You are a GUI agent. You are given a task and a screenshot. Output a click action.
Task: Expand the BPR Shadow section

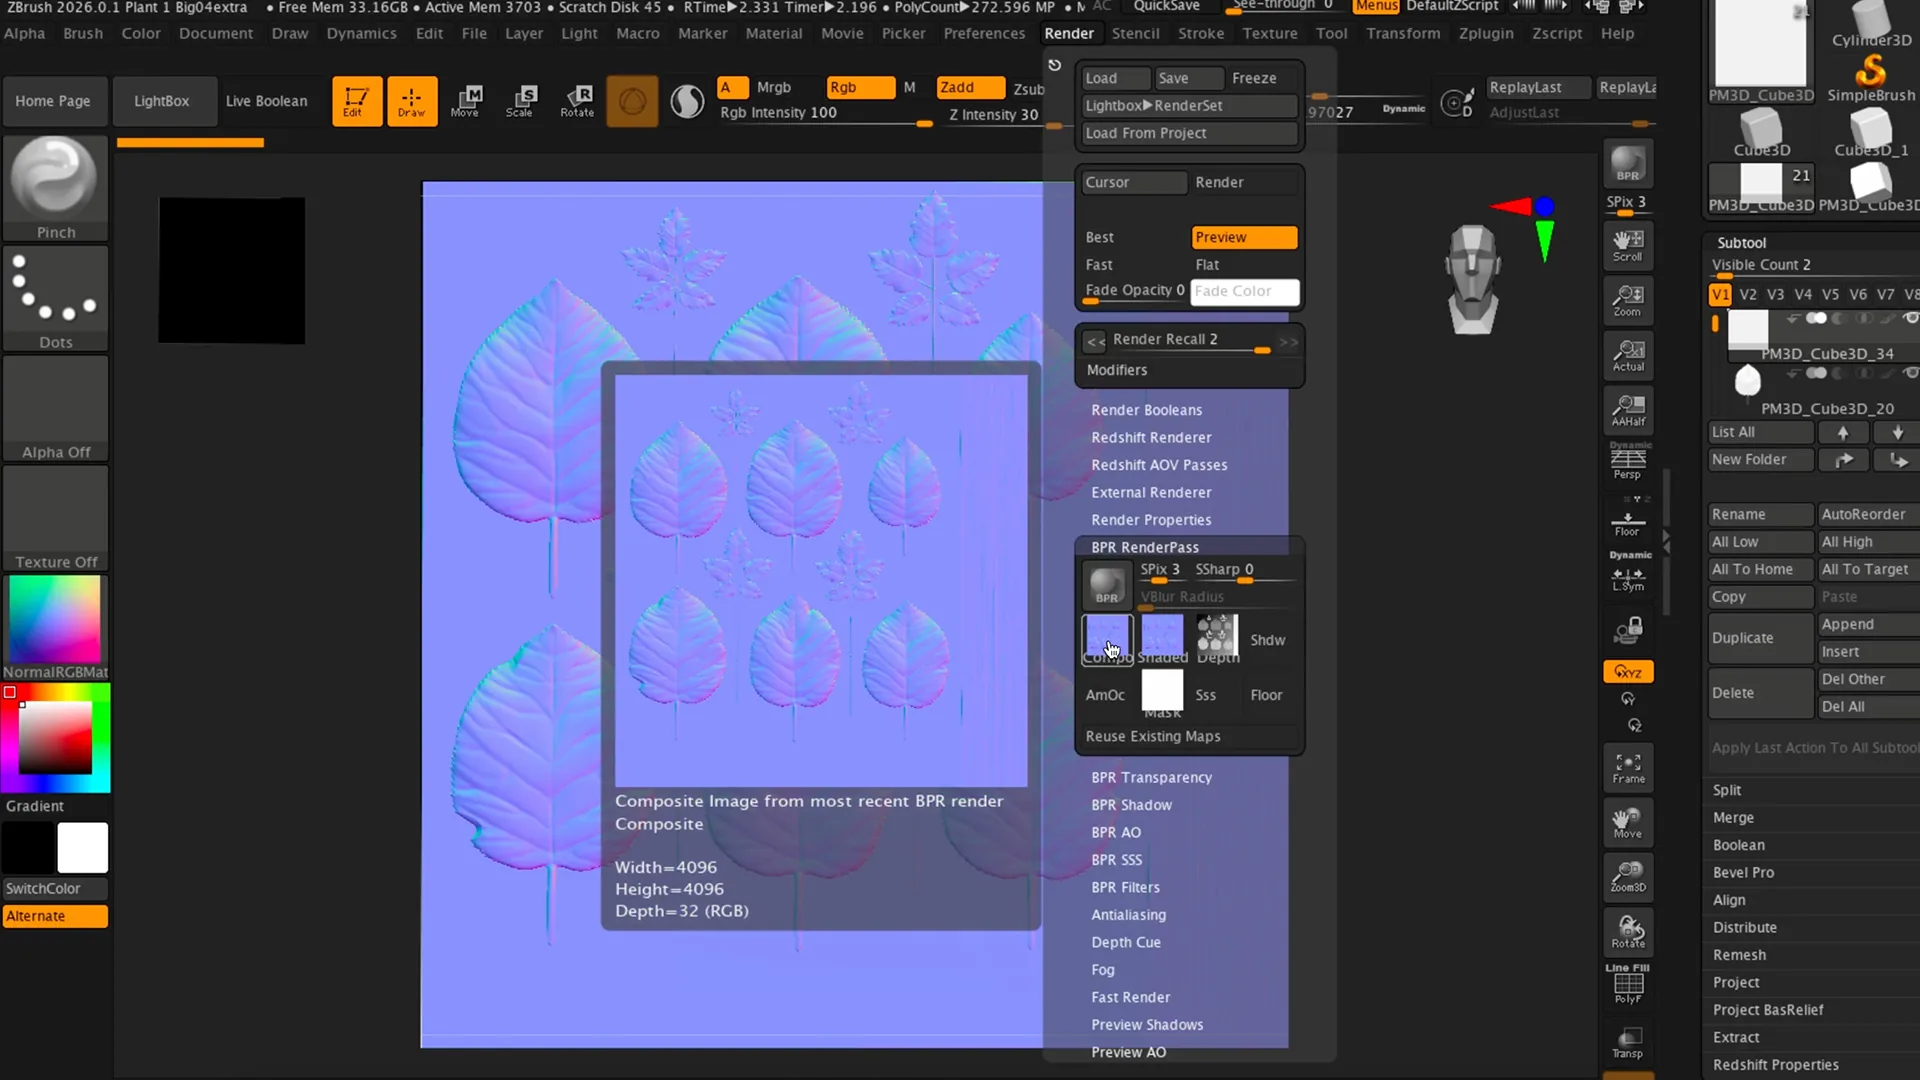pos(1131,805)
